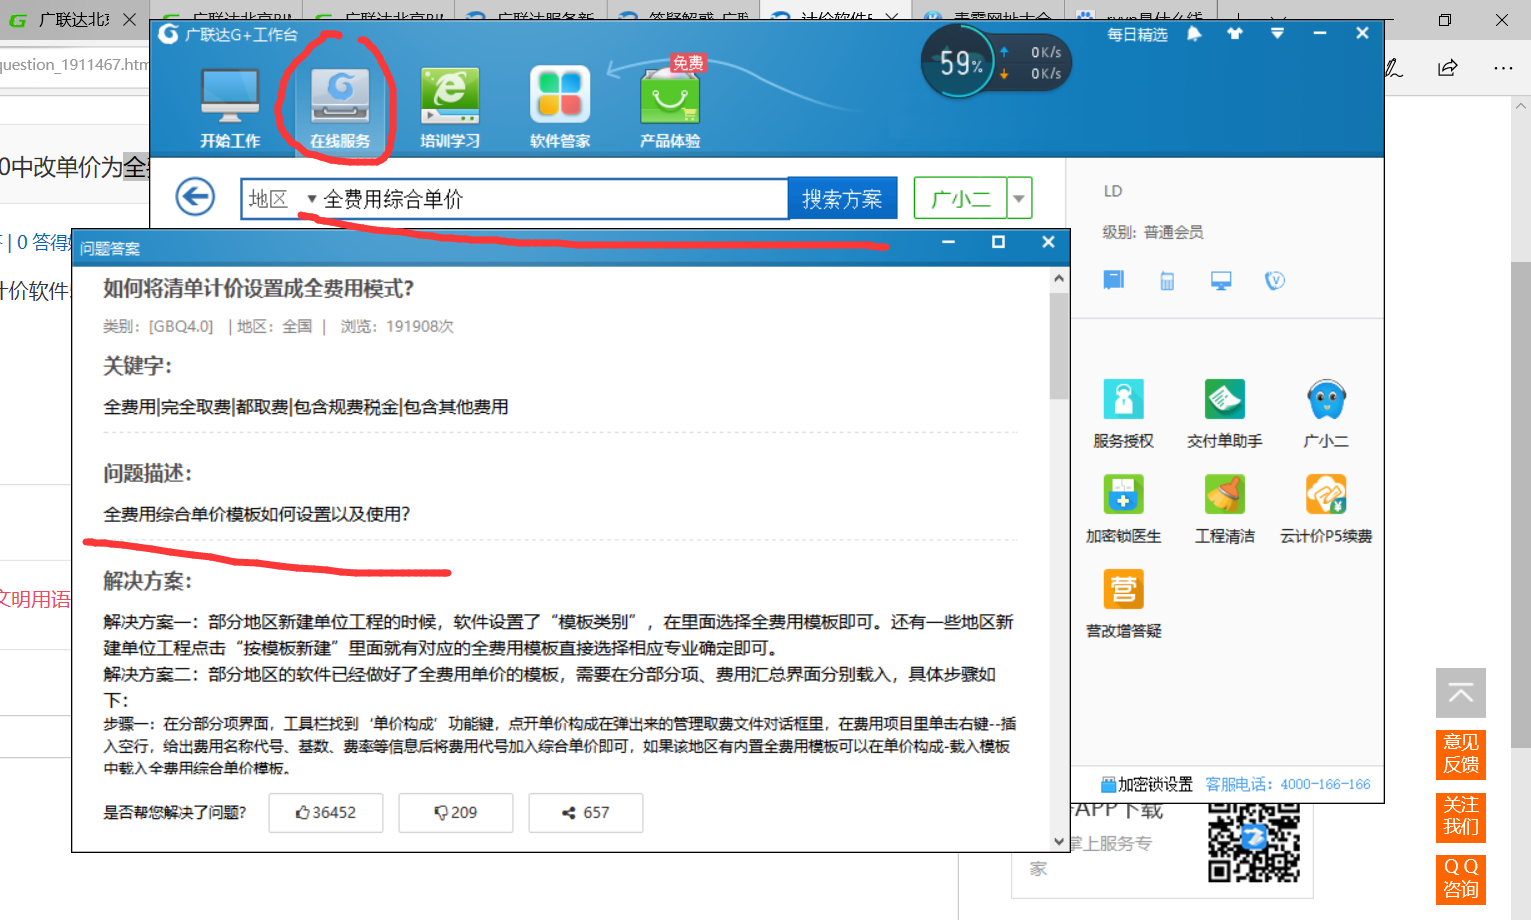
Task: Launch 工程清洁 tool
Action: (1224, 509)
